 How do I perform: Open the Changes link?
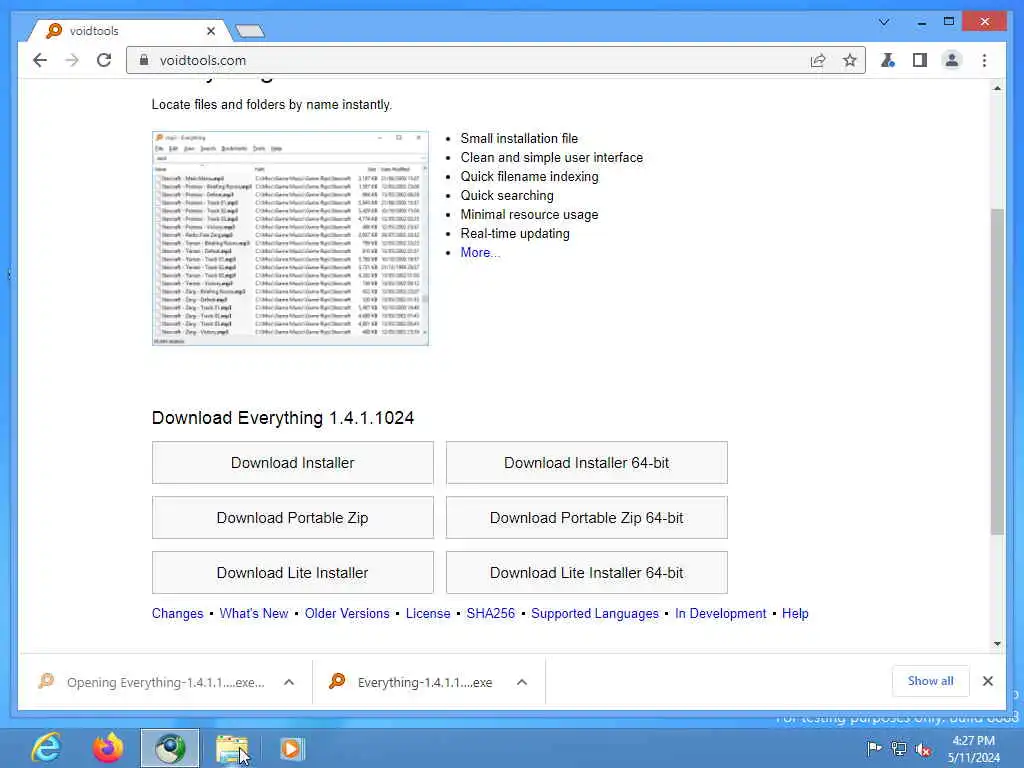pos(178,613)
